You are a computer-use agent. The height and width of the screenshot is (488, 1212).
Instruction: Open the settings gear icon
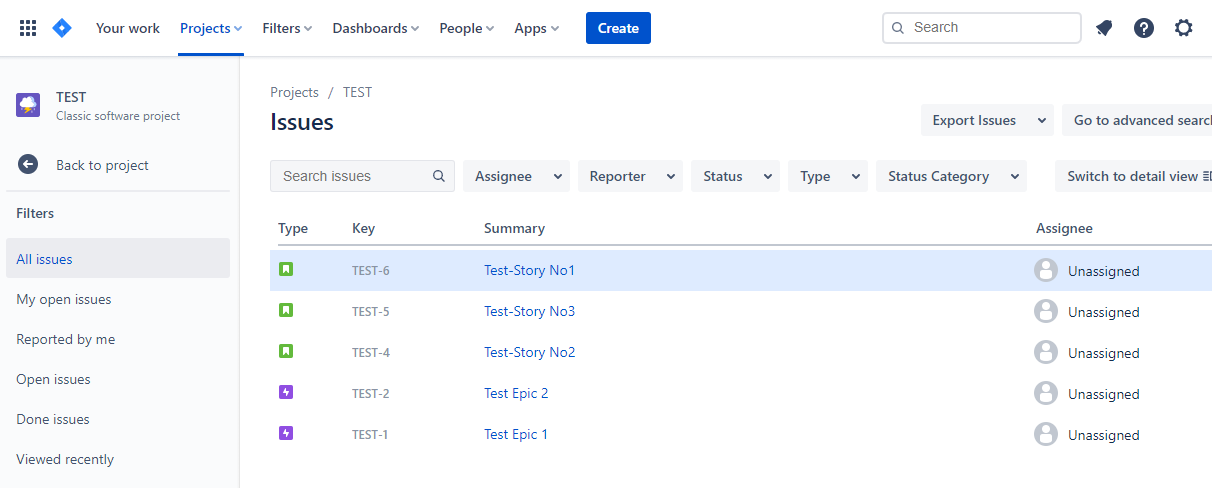[x=1184, y=28]
